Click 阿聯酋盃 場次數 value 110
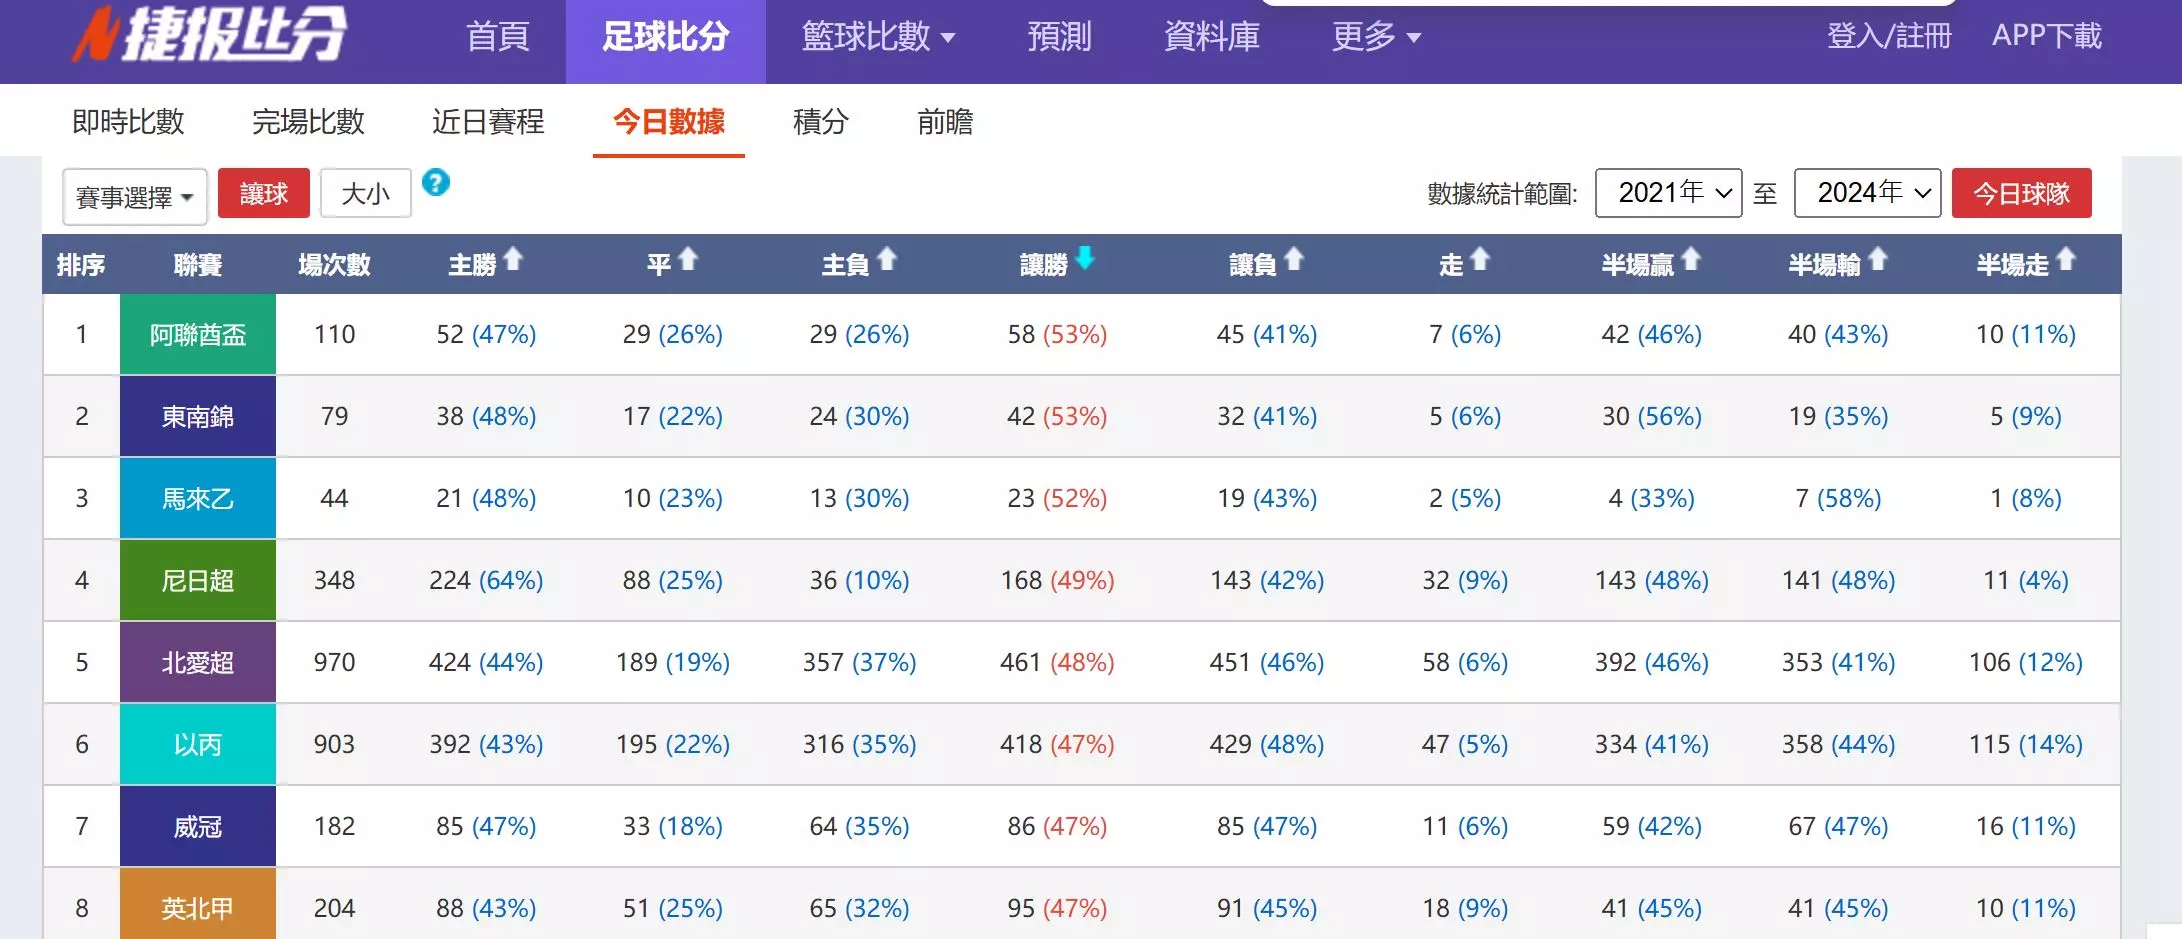 click(334, 334)
